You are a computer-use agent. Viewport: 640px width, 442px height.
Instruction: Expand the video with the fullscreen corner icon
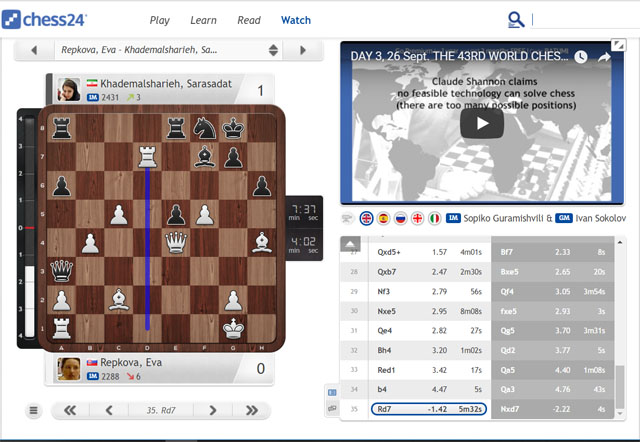618,45
